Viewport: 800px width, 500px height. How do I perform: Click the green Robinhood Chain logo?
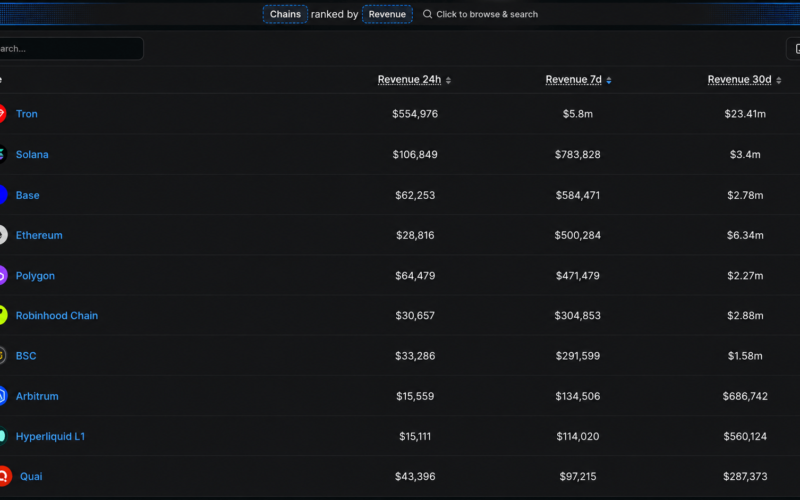[3, 315]
